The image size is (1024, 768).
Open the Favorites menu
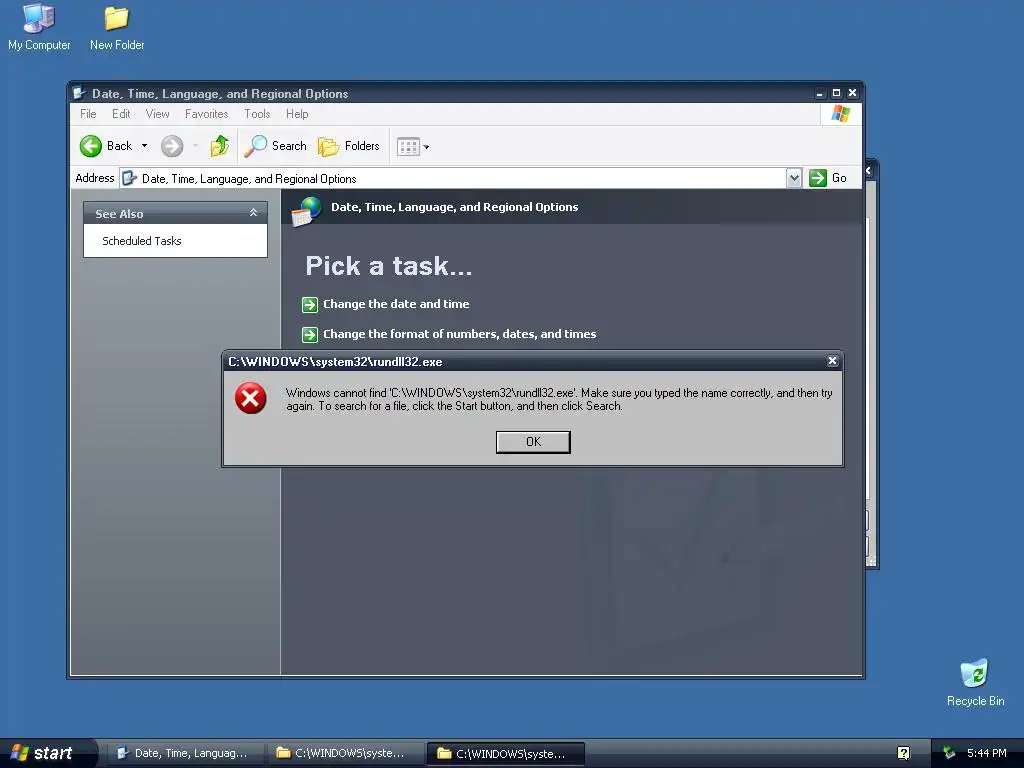206,114
